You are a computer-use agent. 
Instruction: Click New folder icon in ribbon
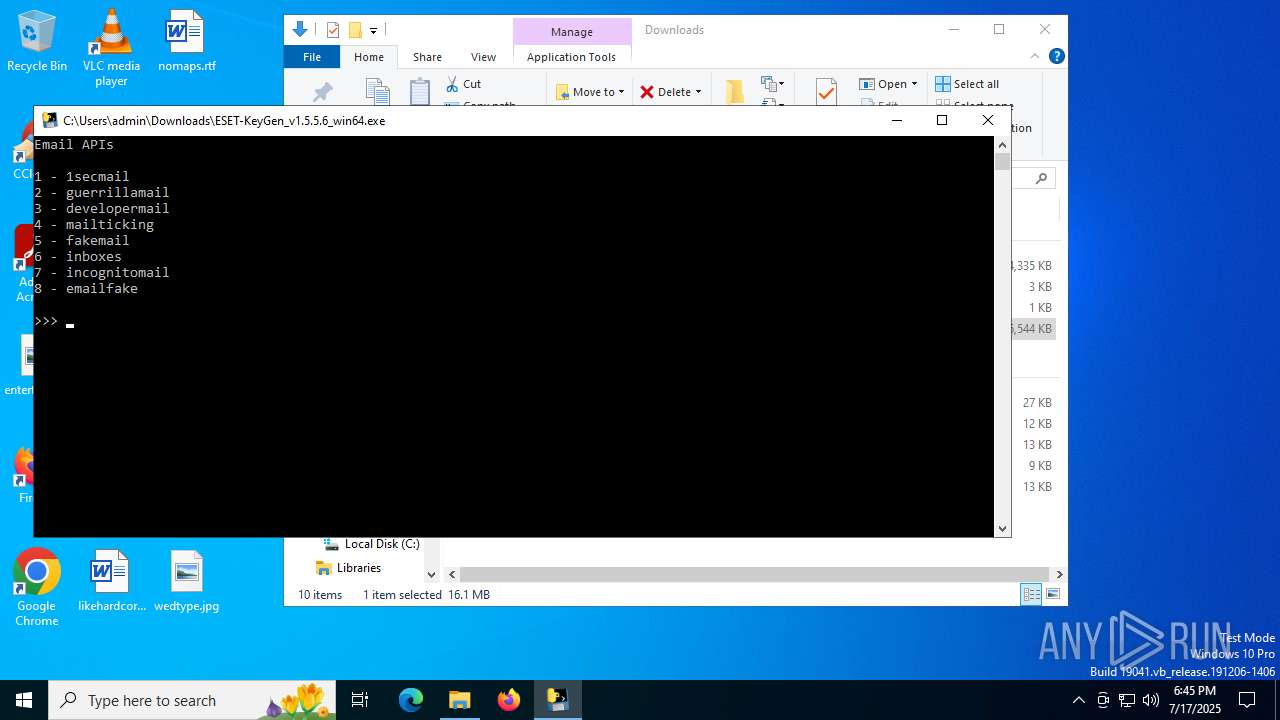point(735,91)
